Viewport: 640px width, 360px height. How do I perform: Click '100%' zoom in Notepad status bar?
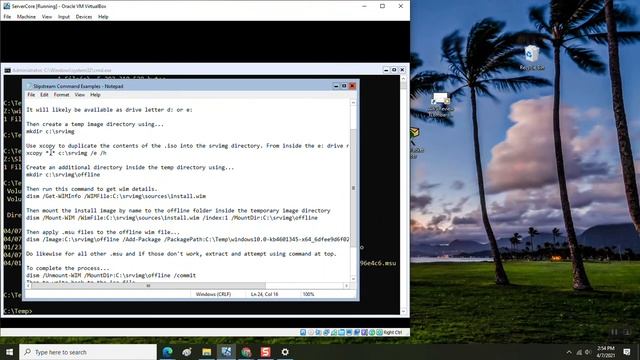pos(309,294)
